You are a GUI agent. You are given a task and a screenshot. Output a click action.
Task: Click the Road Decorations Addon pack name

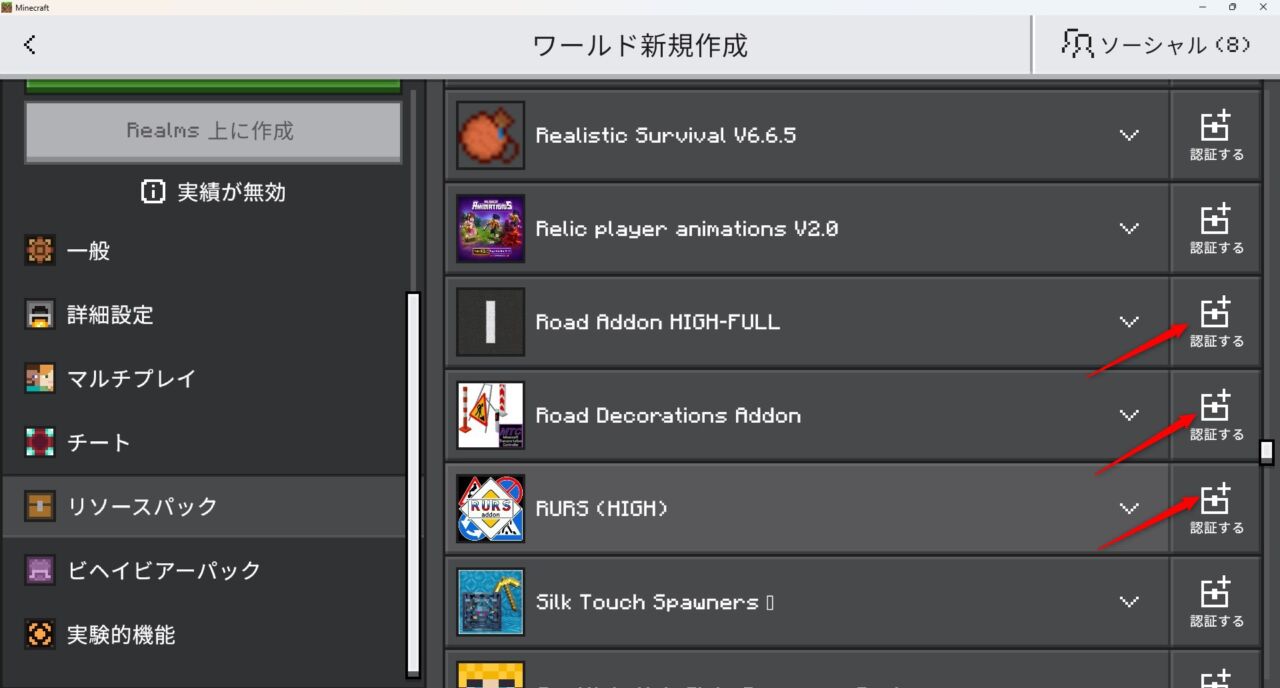click(x=668, y=415)
